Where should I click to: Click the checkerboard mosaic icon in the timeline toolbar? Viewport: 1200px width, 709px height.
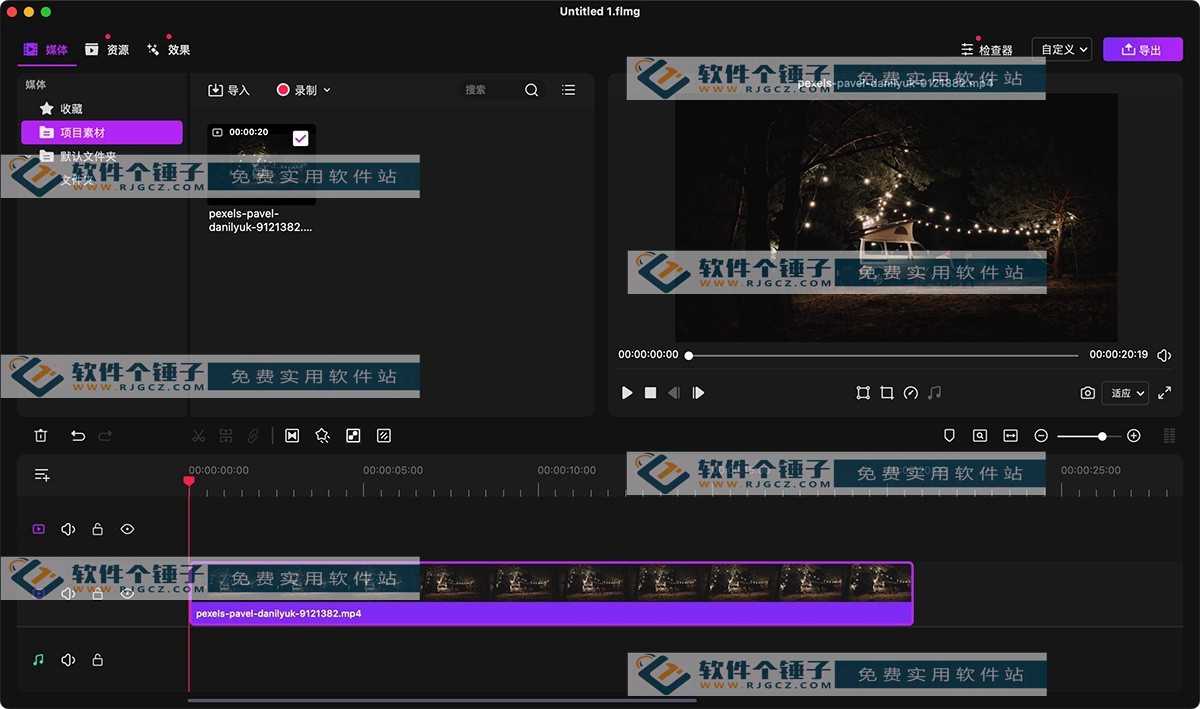point(353,436)
